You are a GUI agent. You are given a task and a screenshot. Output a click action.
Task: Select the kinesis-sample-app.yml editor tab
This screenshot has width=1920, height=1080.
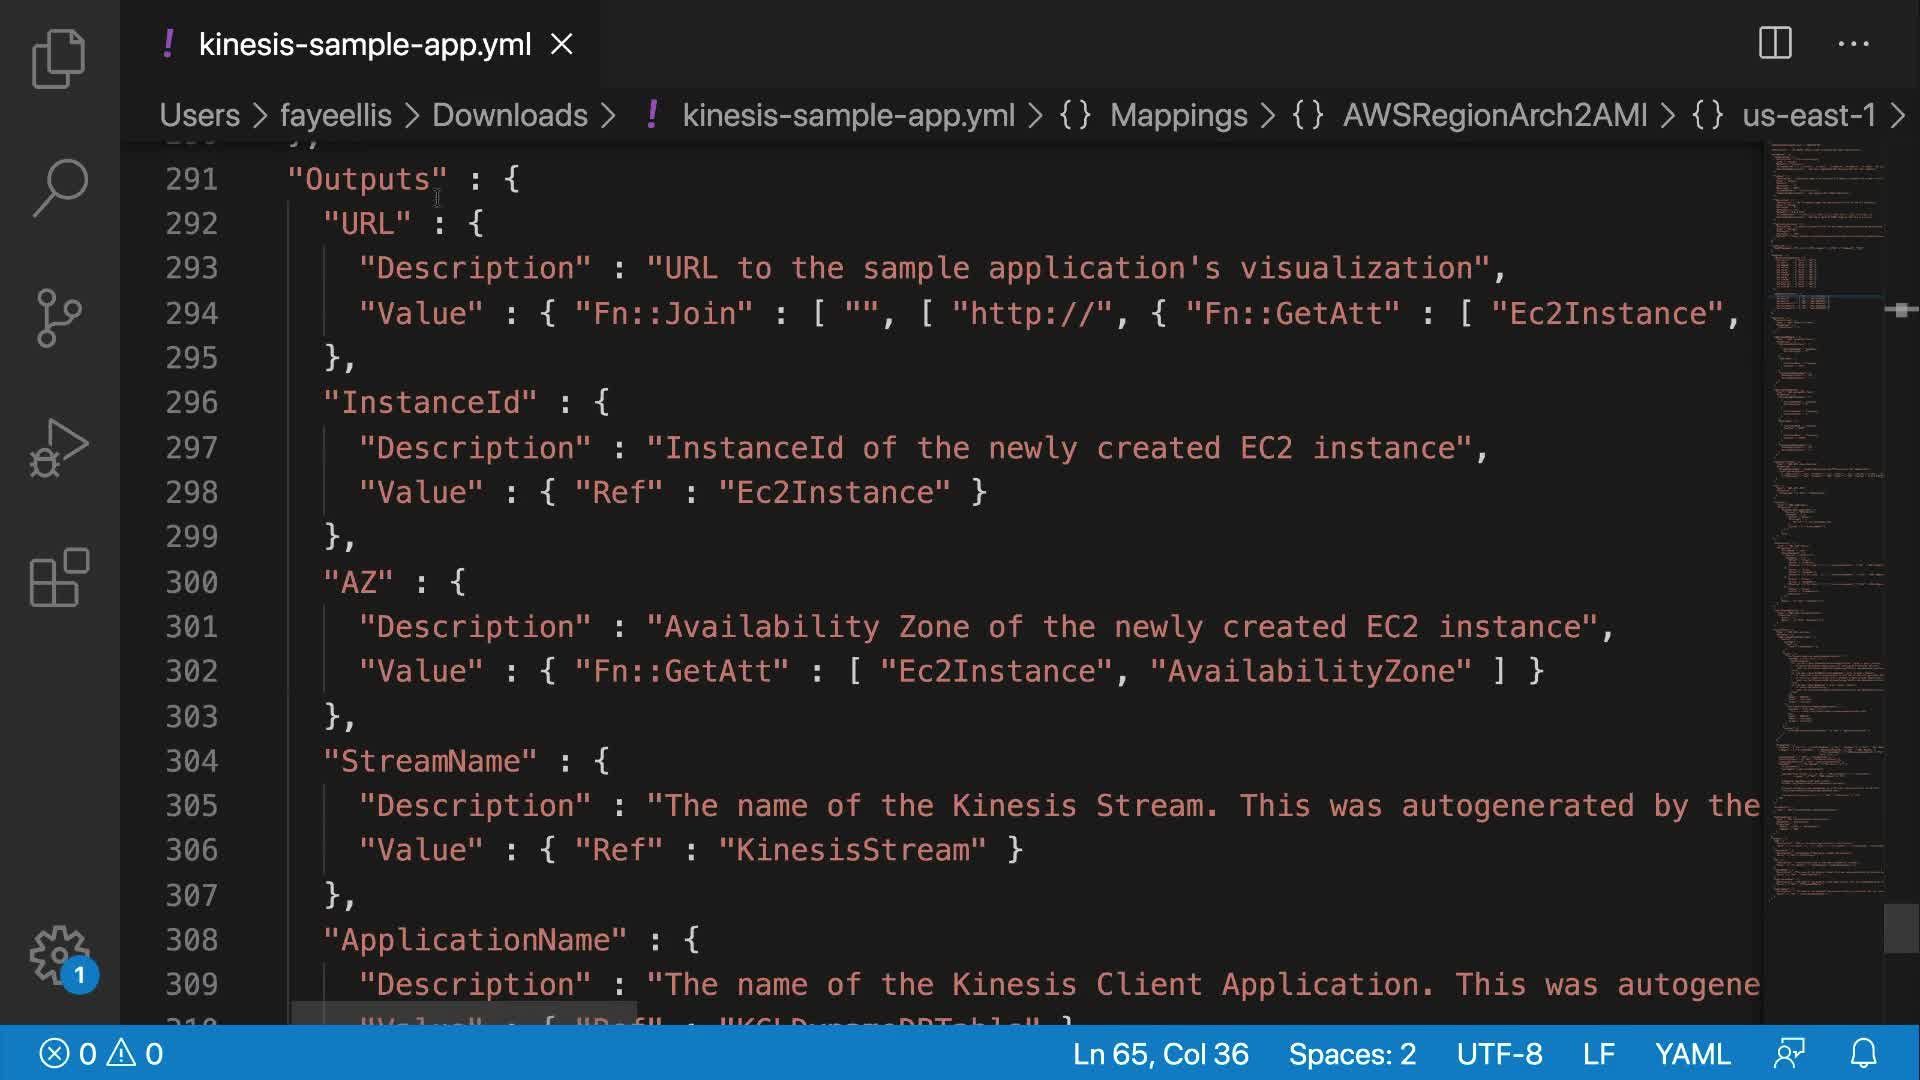point(364,44)
